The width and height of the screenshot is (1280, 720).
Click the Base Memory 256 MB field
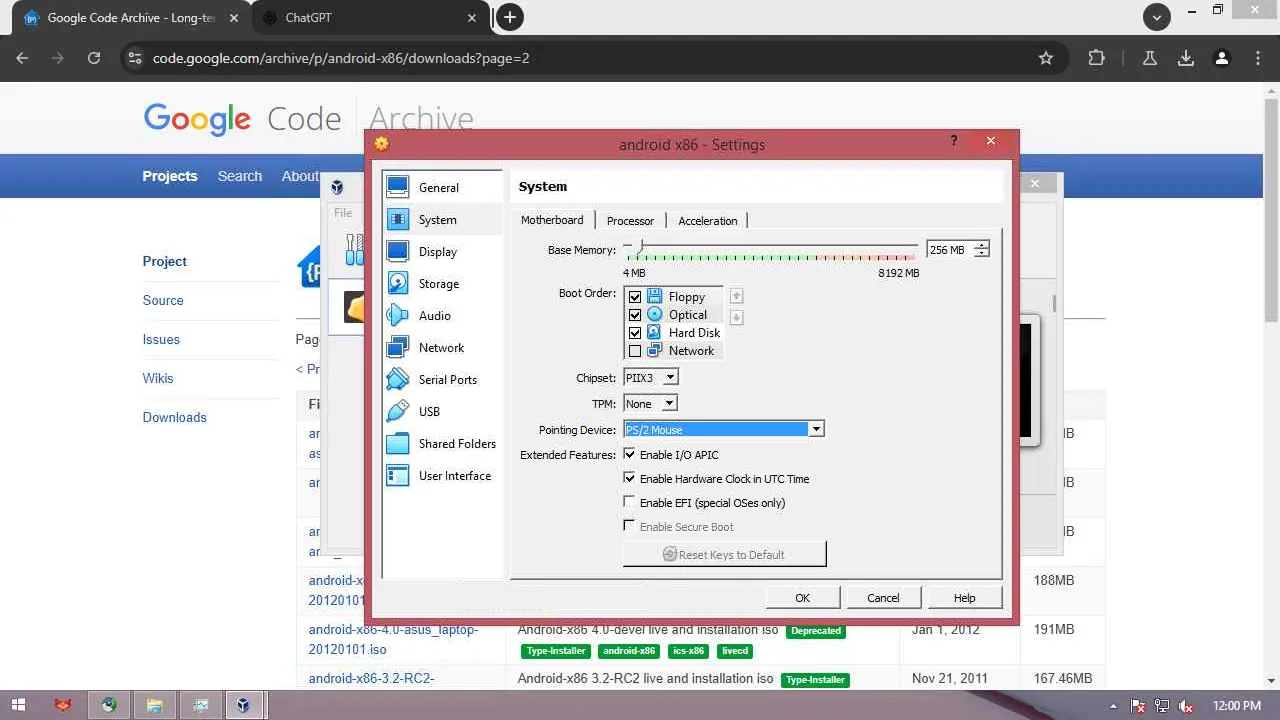click(949, 250)
